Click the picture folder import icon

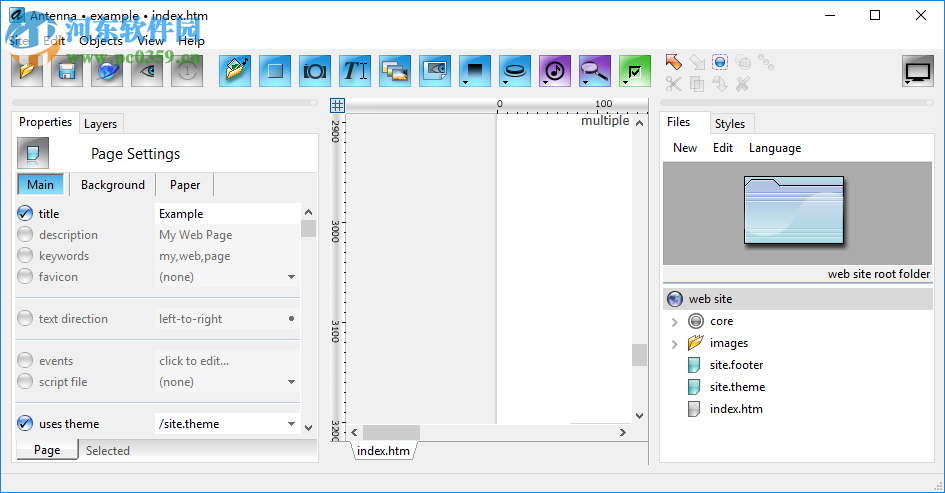(x=235, y=71)
